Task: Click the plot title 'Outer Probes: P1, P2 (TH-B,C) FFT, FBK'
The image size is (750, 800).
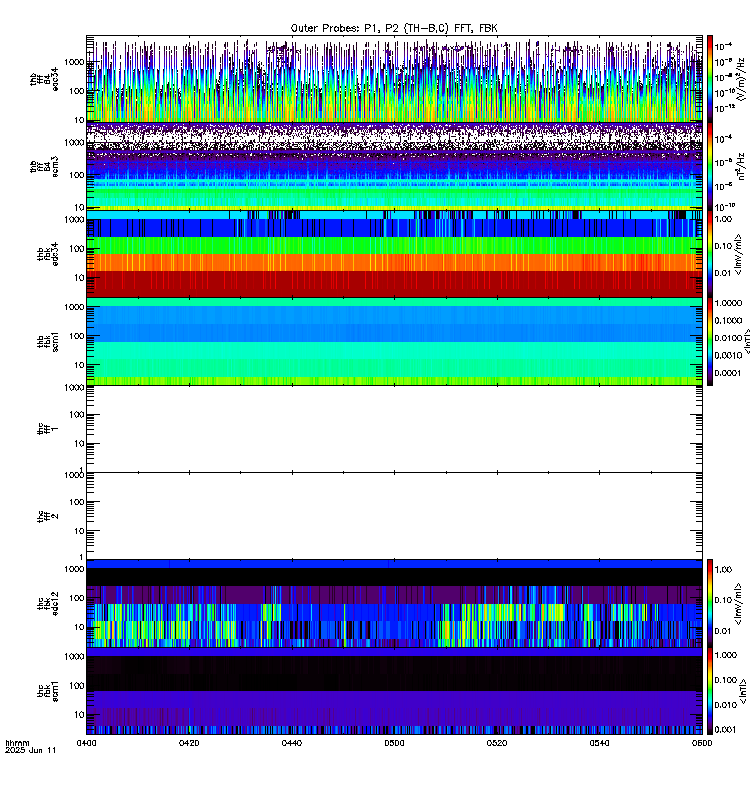Action: [394, 28]
